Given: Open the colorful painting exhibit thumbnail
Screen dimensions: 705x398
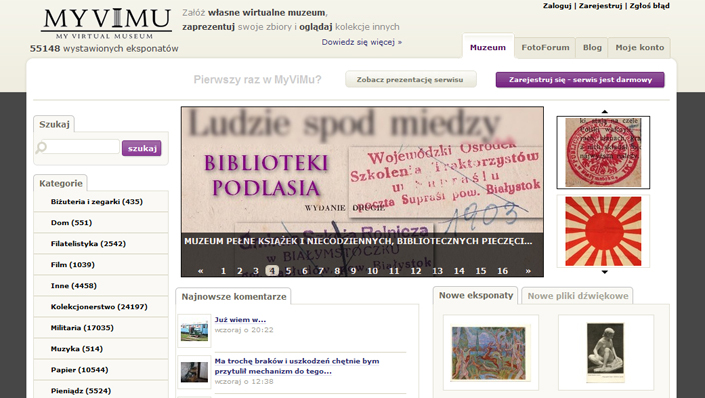Looking at the screenshot, I should click(491, 353).
